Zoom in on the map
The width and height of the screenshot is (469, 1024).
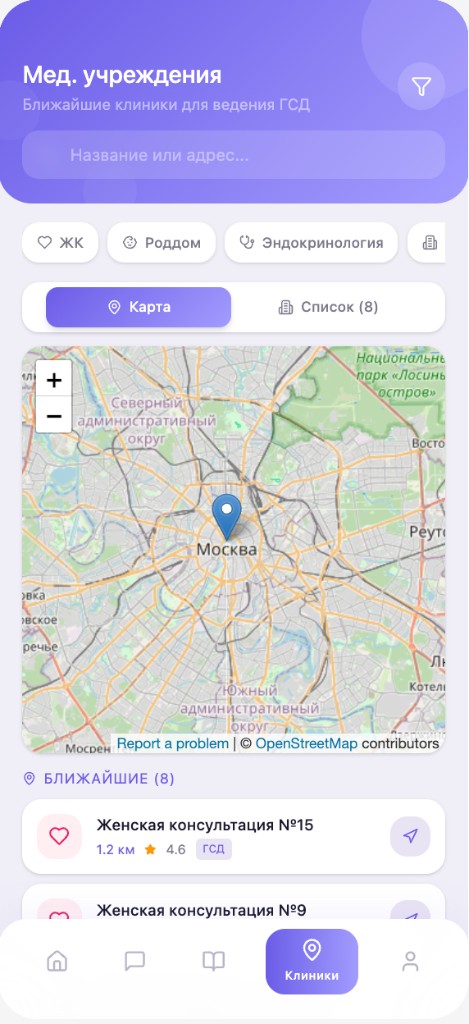(54, 379)
